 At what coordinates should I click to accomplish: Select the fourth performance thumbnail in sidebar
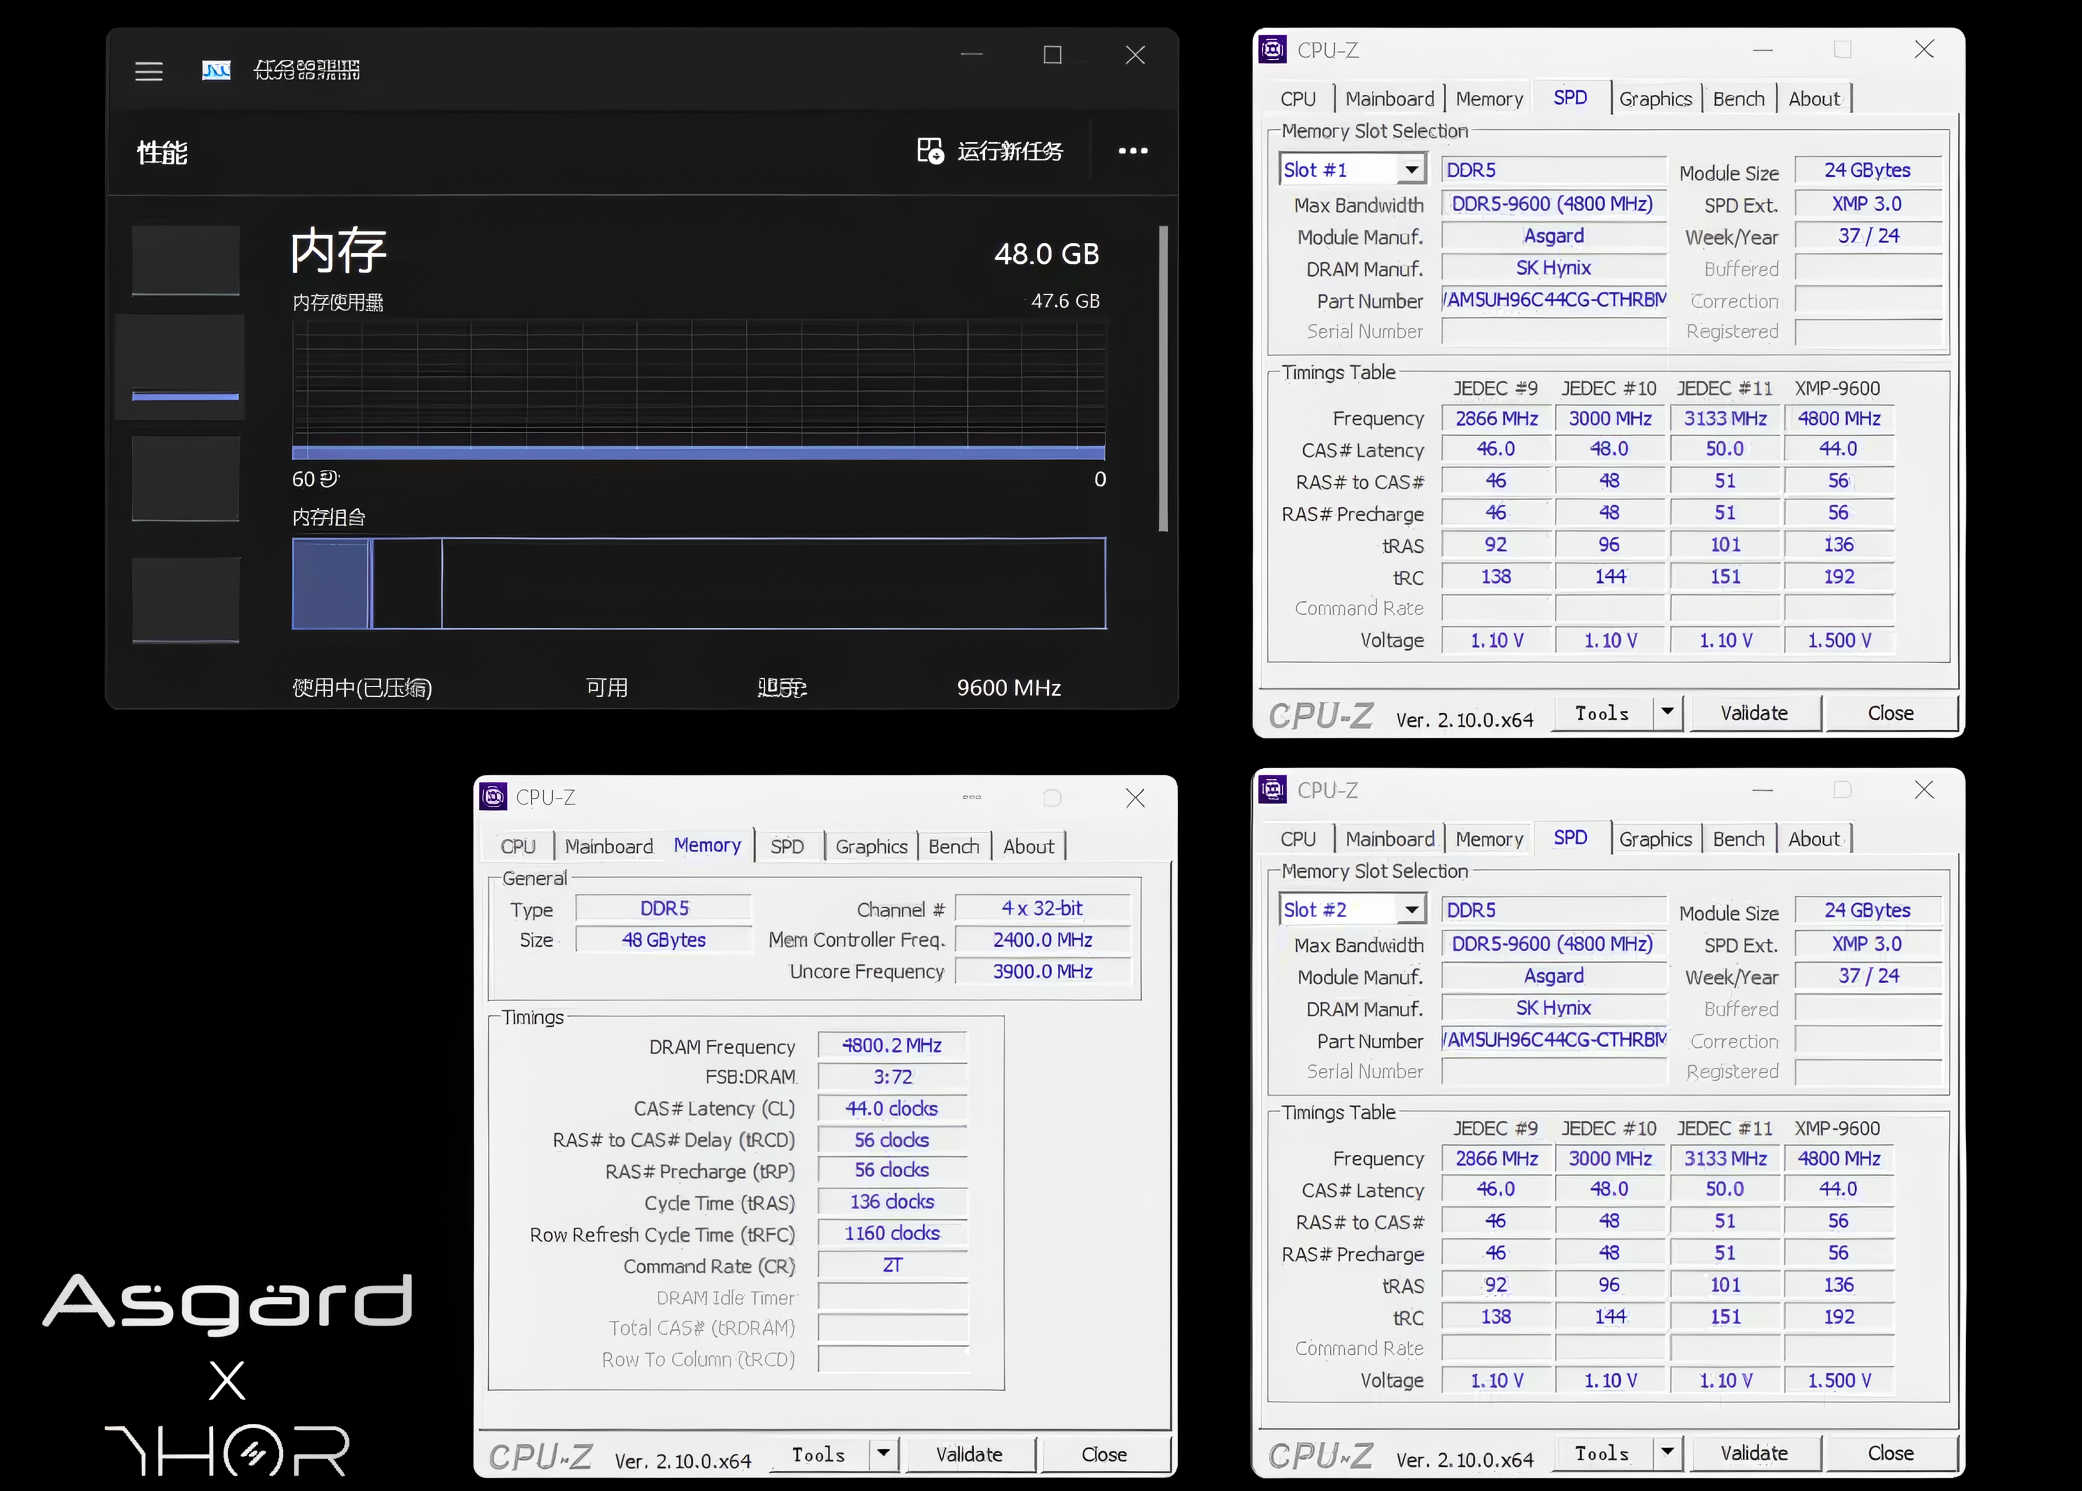point(186,598)
